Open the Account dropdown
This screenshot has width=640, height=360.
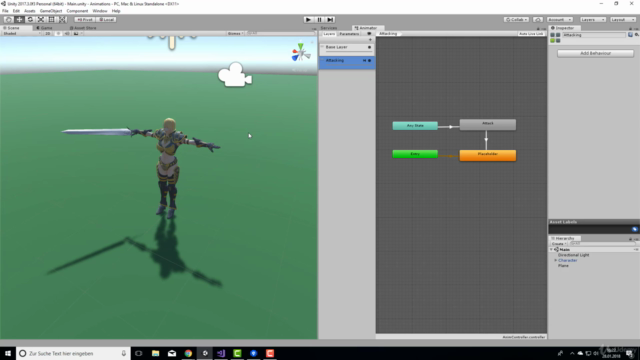pyautogui.click(x=560, y=20)
